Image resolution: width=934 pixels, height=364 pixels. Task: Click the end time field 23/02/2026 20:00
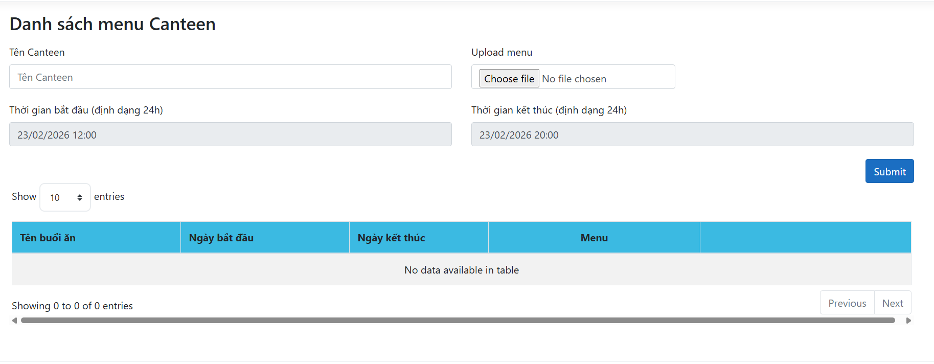click(692, 135)
